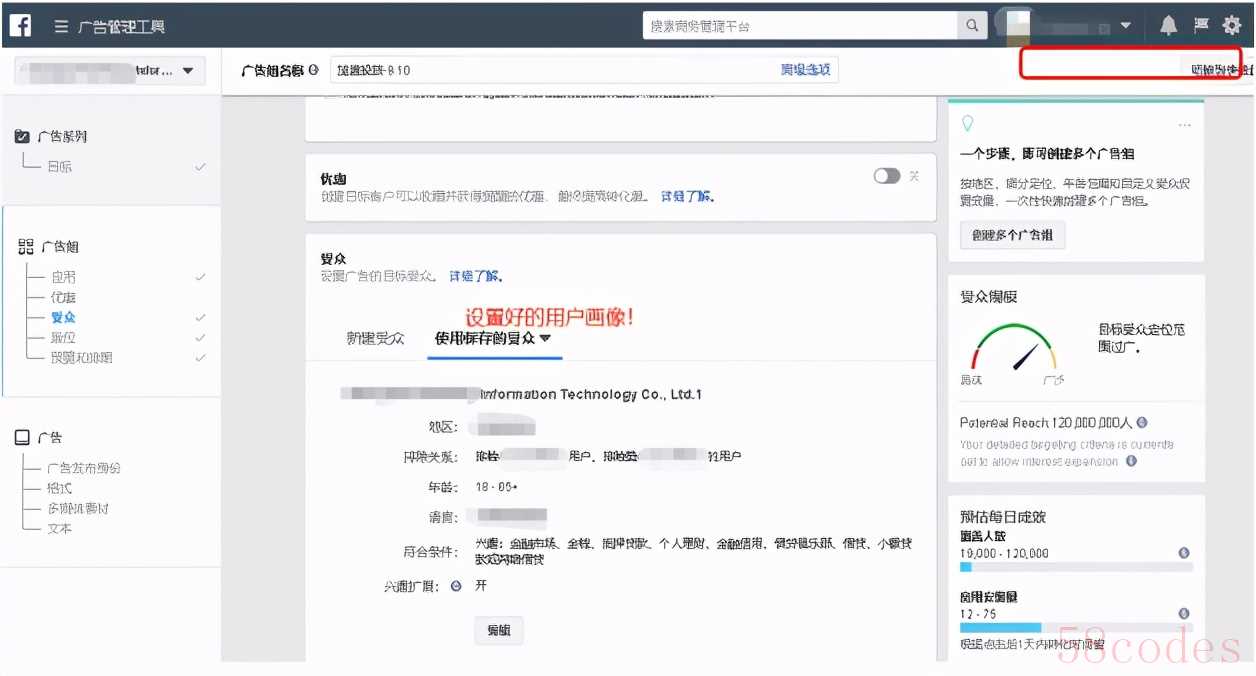Switch to the 新建受众 tab
Viewport: 1256px width, 676px height.
(375, 338)
